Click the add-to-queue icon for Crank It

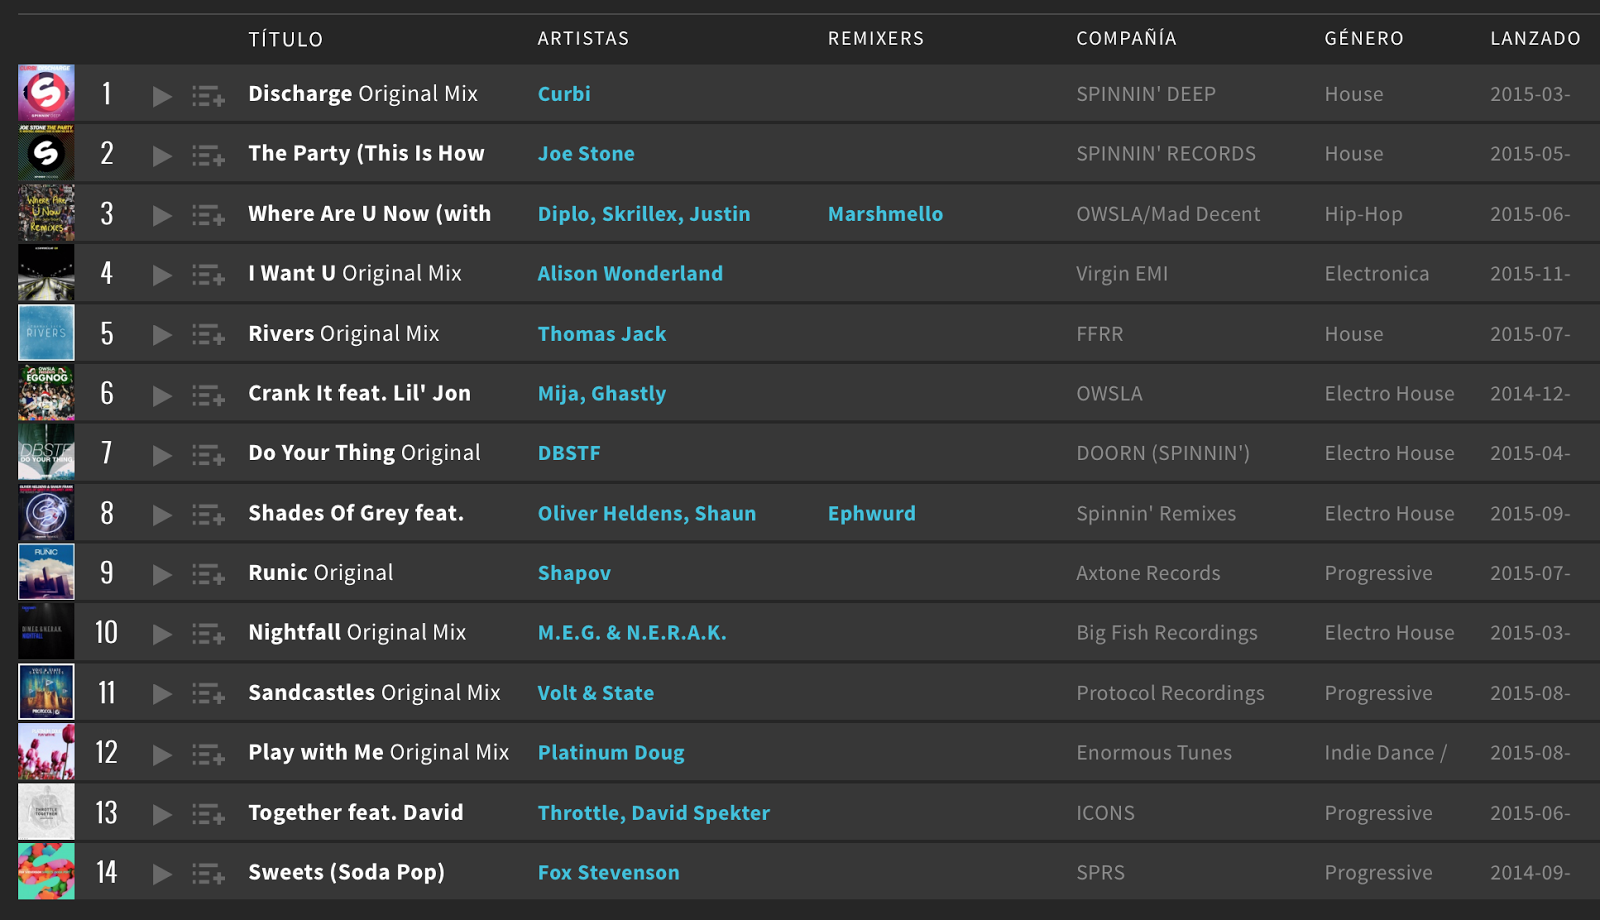coord(207,393)
